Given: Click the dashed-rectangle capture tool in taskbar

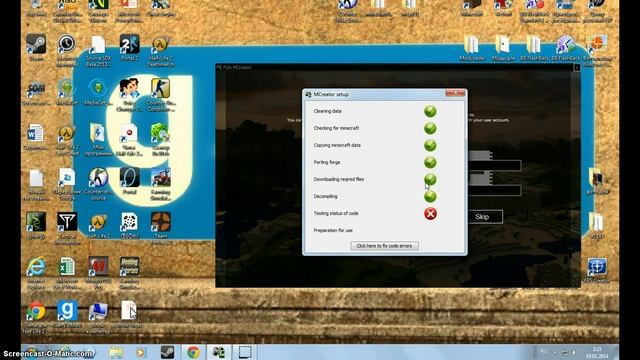Looking at the screenshot, I should click(245, 352).
